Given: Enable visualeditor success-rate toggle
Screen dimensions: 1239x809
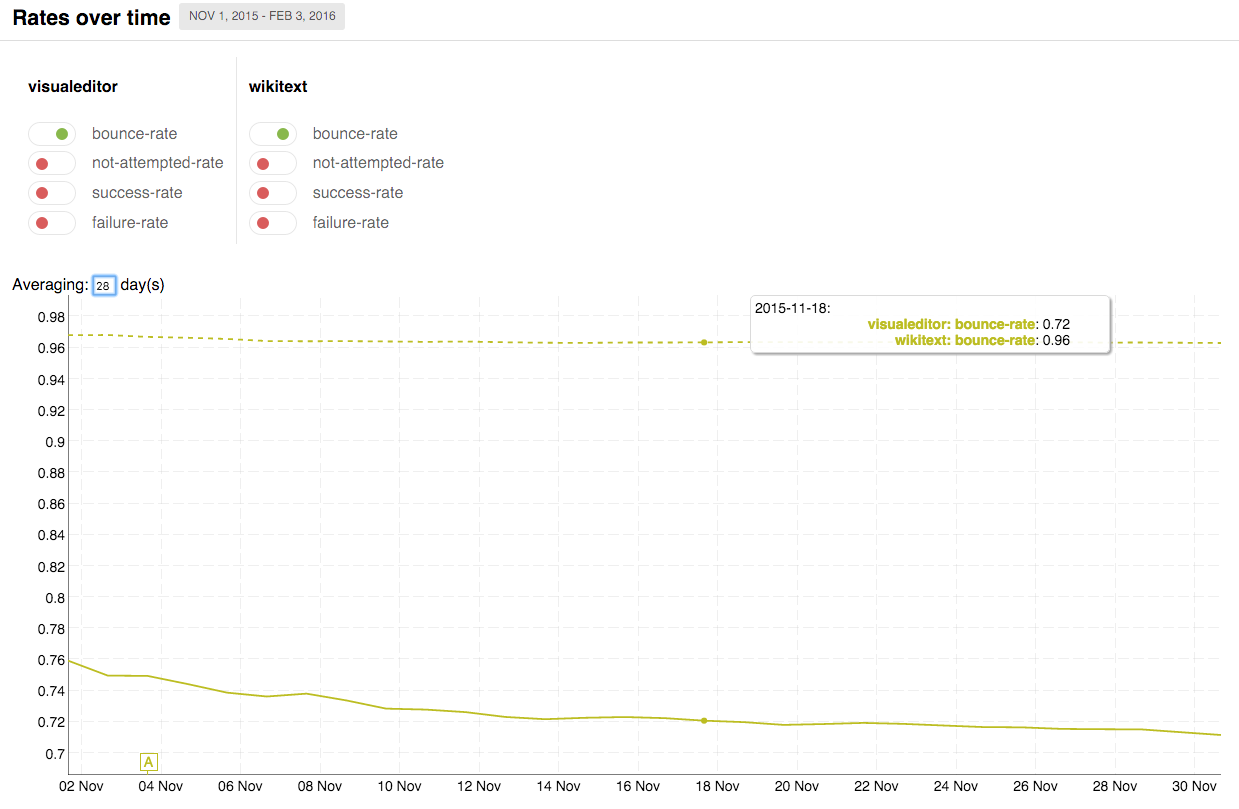Looking at the screenshot, I should click(x=52, y=193).
